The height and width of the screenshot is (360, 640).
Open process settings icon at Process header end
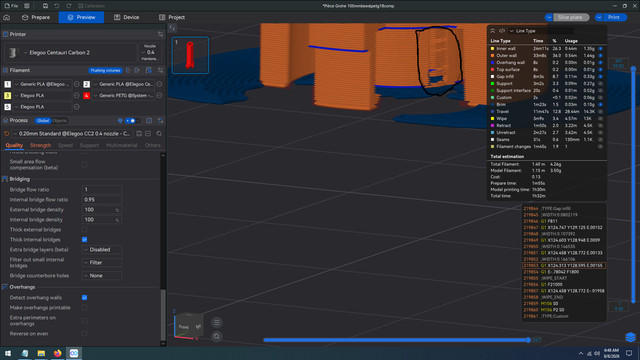(160, 120)
